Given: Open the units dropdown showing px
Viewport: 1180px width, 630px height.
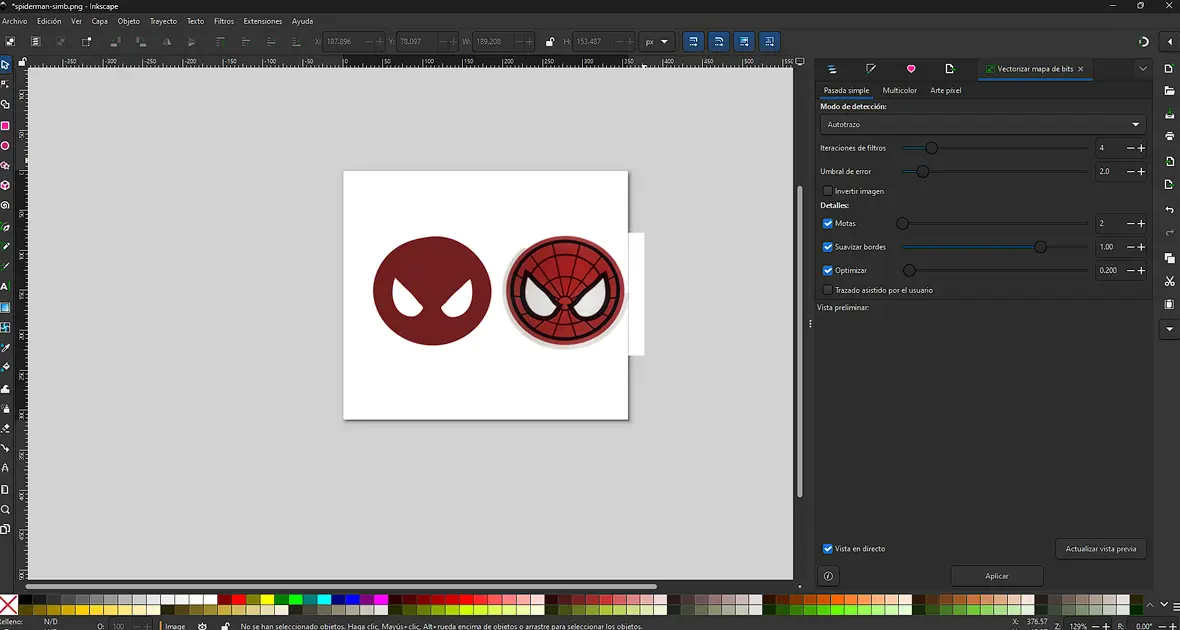Looking at the screenshot, I should (657, 42).
